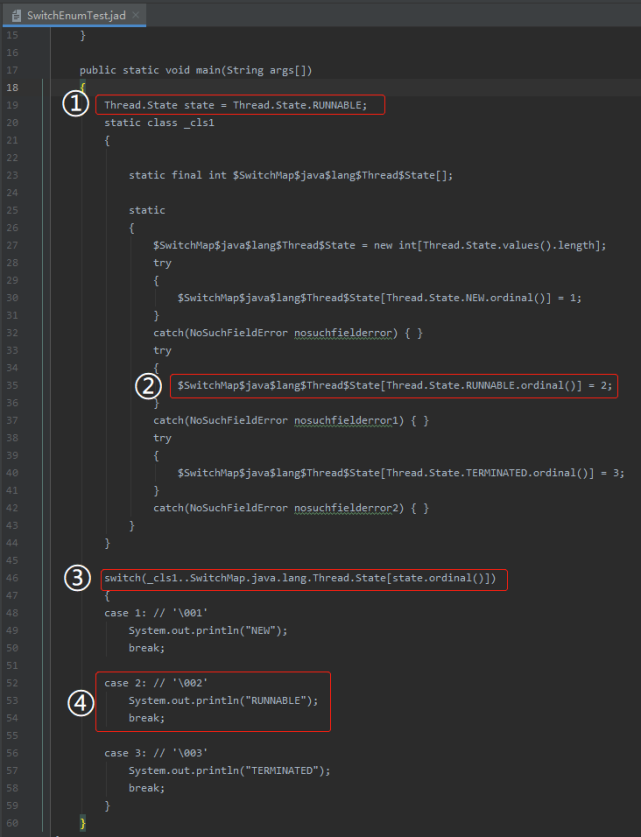Click 'case 1: // '\001'' line
The width and height of the screenshot is (641, 837).
156,613
